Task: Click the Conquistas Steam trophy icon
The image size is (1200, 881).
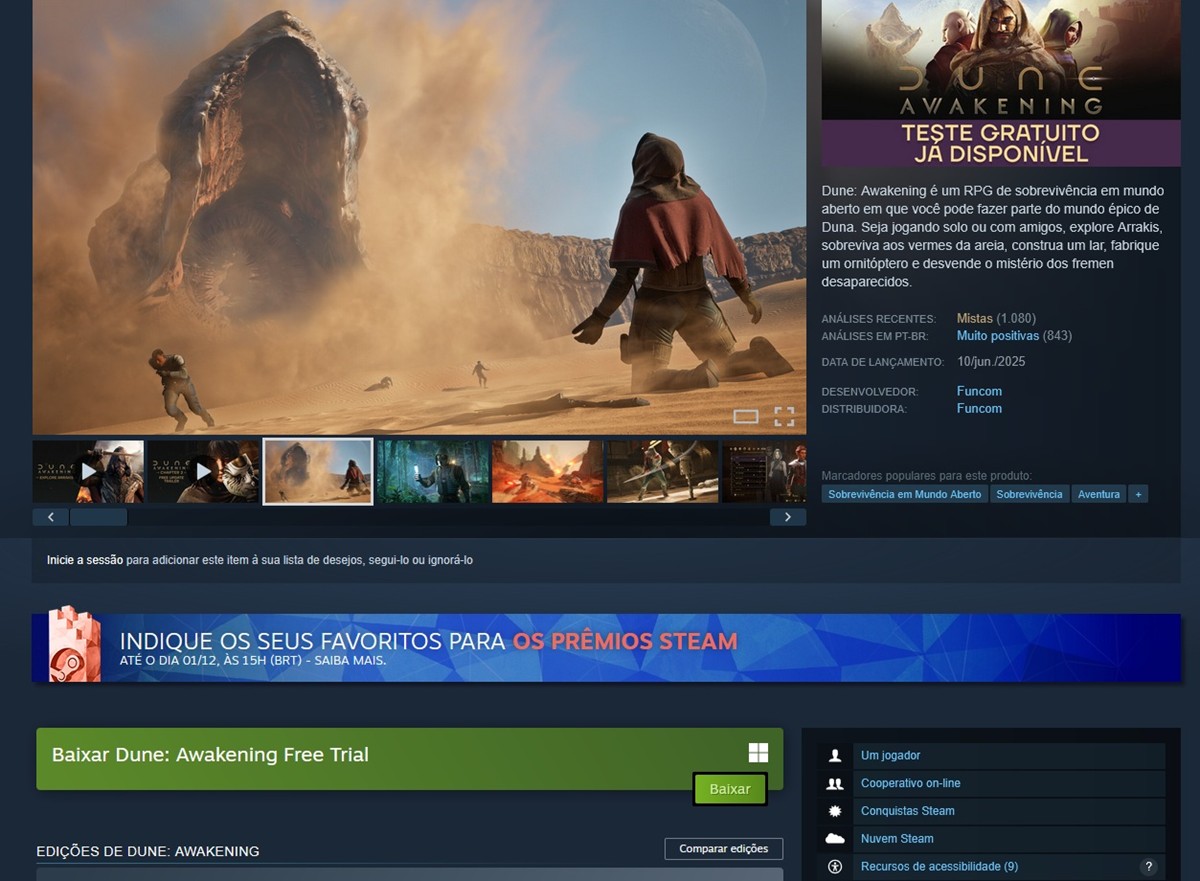Action: point(835,811)
